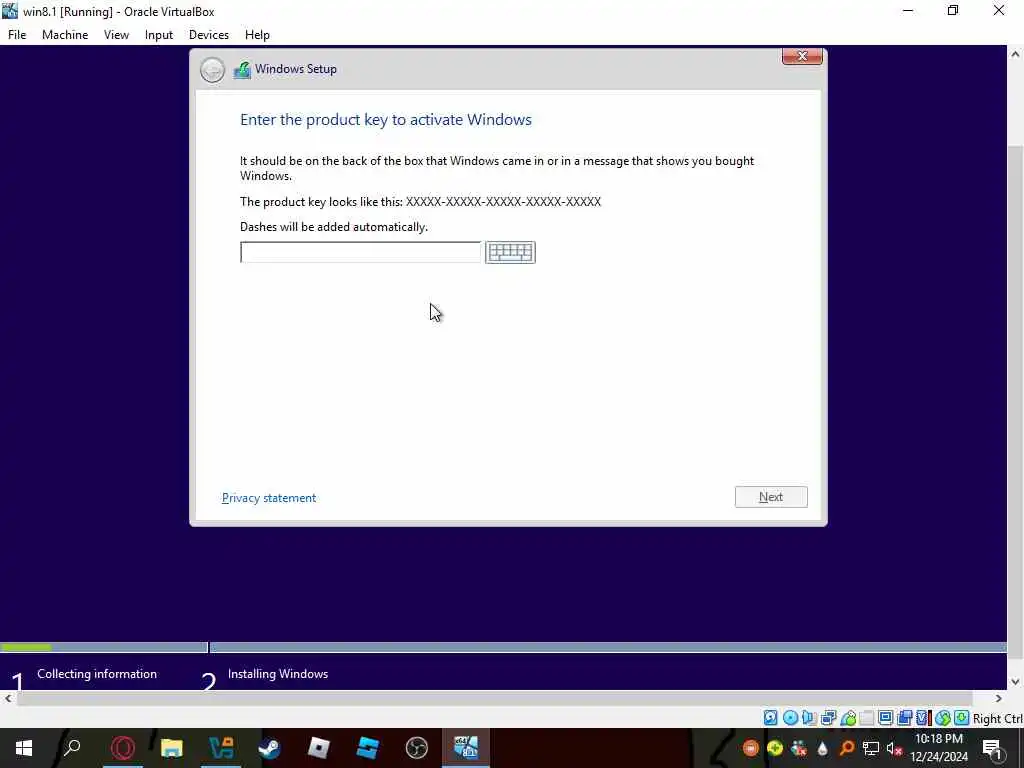Click the display indicator in VirtualBox status bar

click(886, 718)
